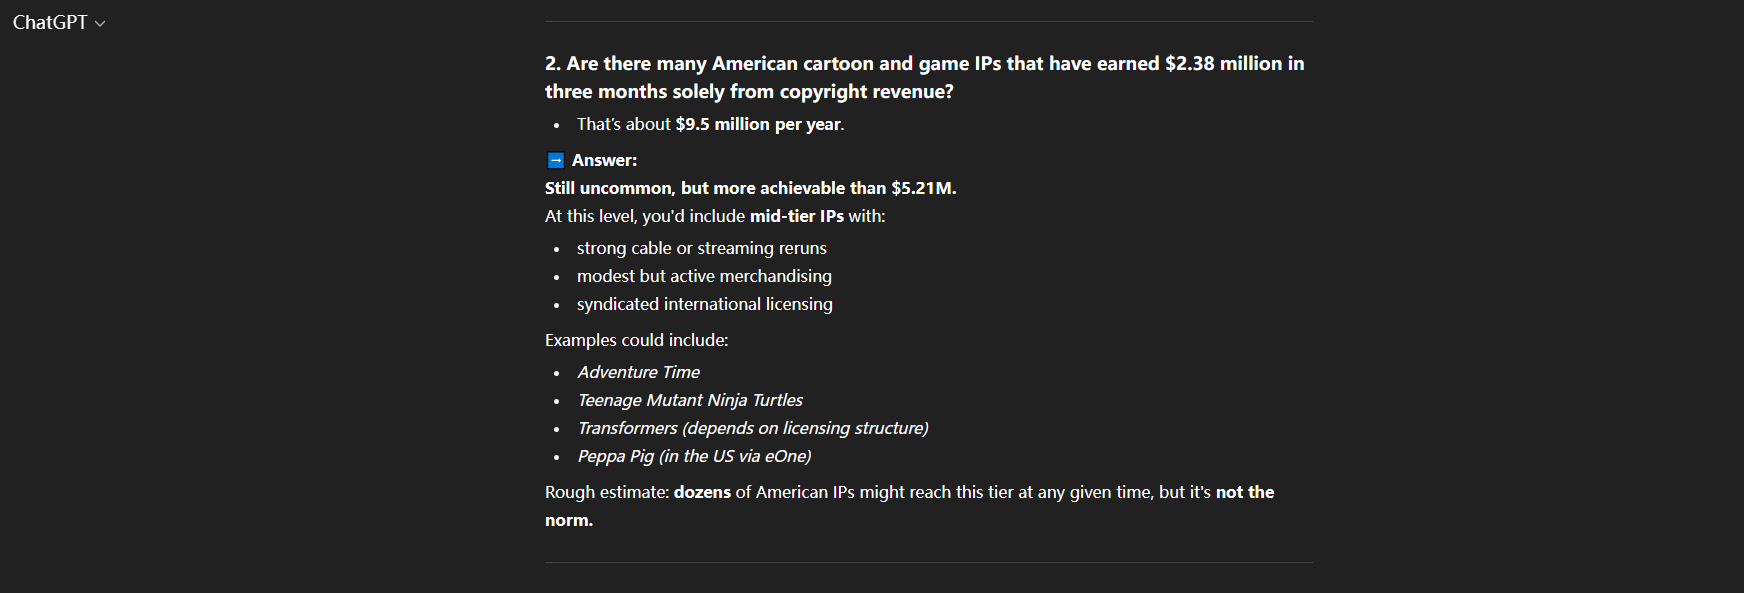Click the chevron next to ChatGPT

point(100,24)
